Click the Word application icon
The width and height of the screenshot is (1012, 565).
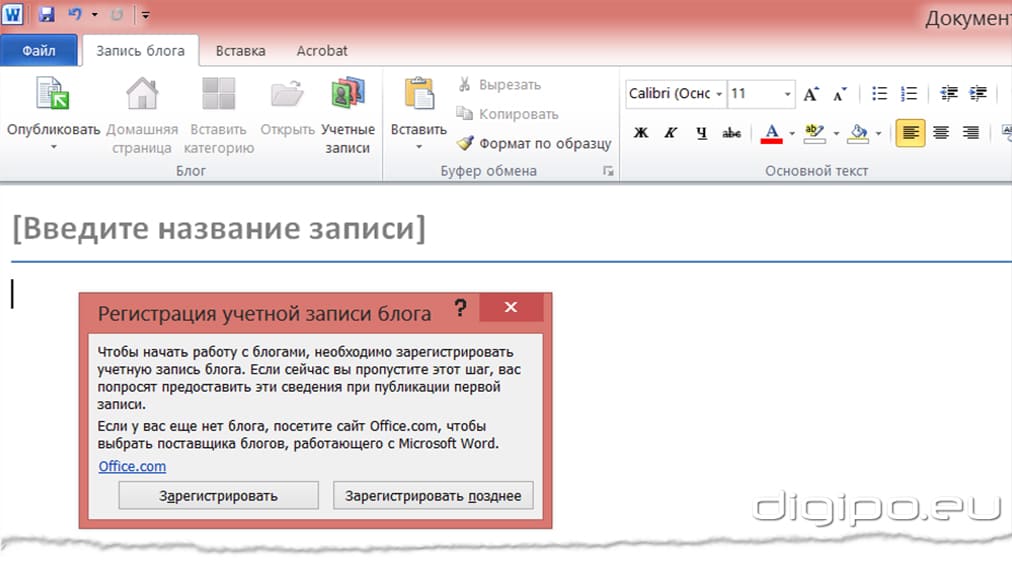(12, 14)
